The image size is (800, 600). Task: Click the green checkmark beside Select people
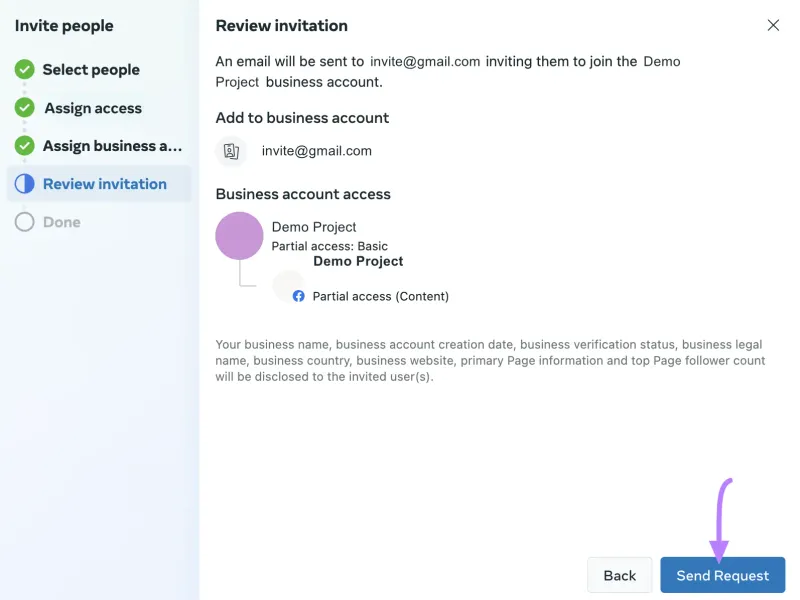26,70
